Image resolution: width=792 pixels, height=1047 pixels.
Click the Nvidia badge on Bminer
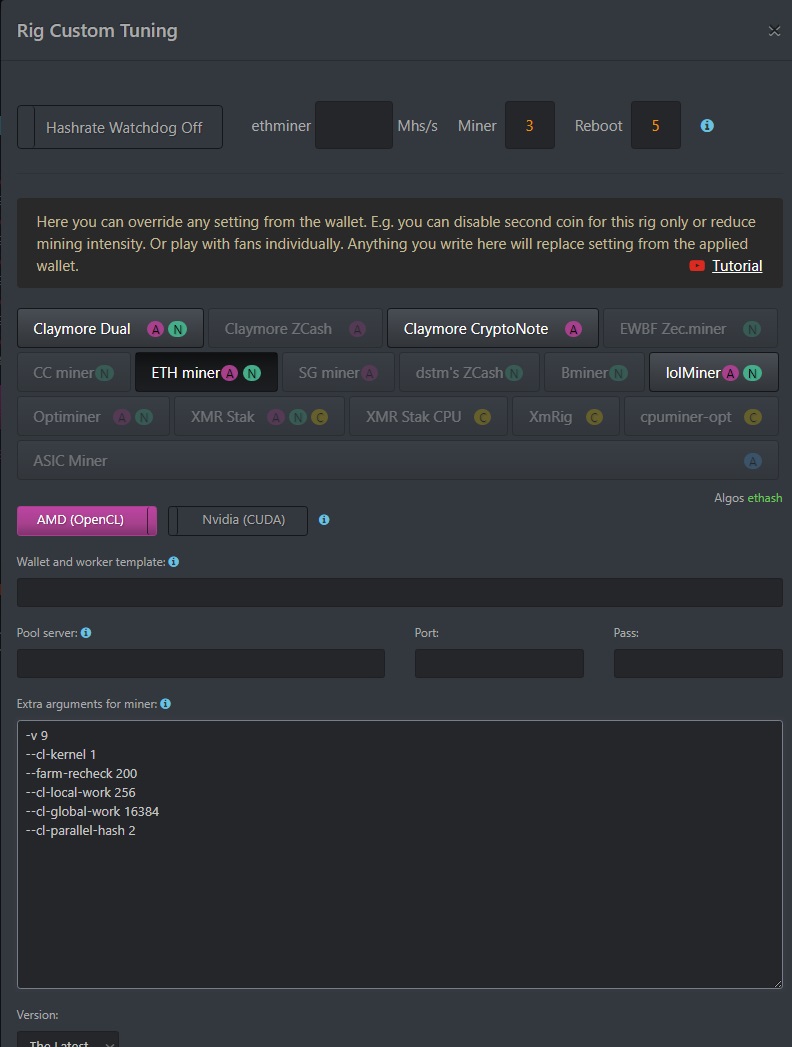(x=618, y=373)
